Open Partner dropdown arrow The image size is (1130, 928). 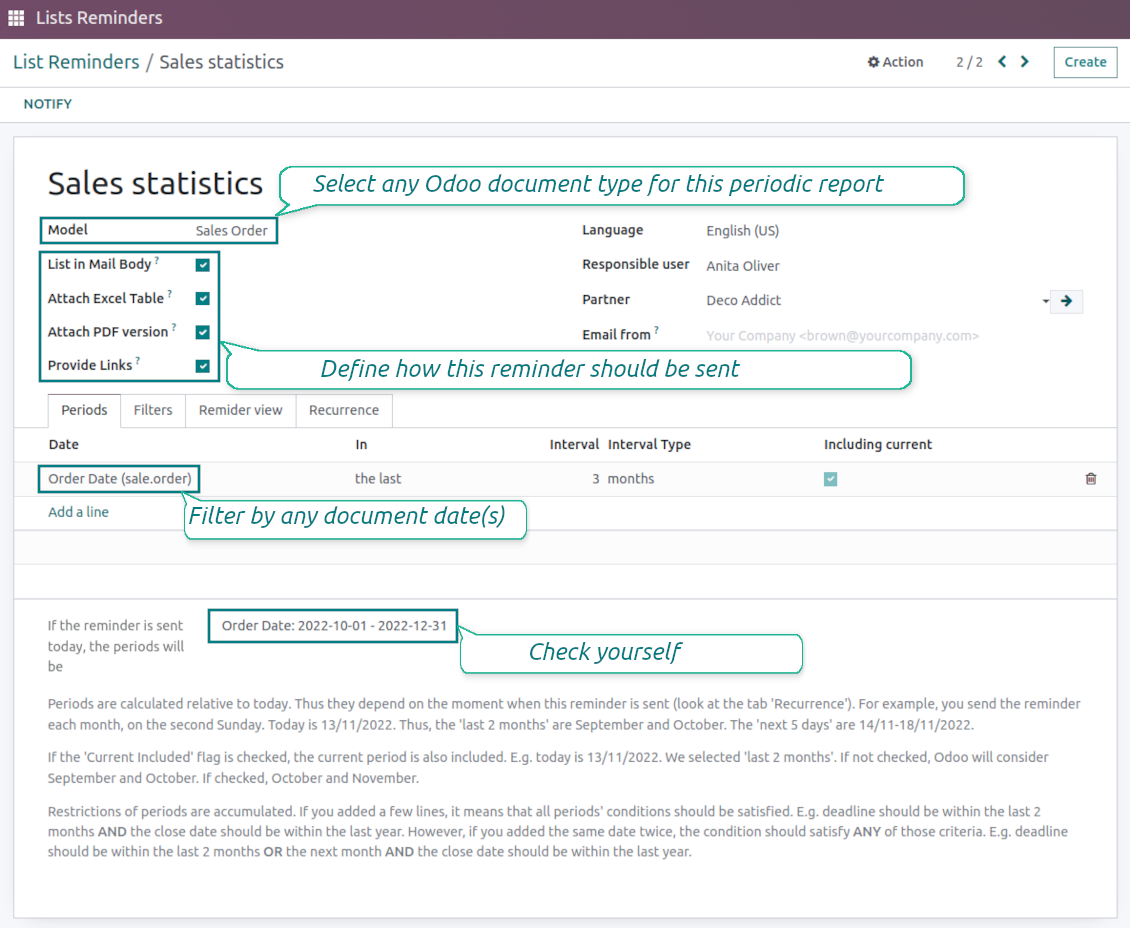1045,301
